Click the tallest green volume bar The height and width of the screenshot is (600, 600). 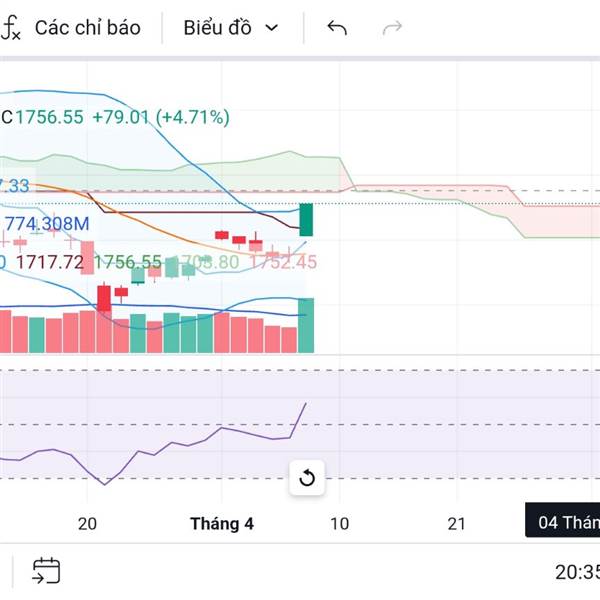click(307, 325)
